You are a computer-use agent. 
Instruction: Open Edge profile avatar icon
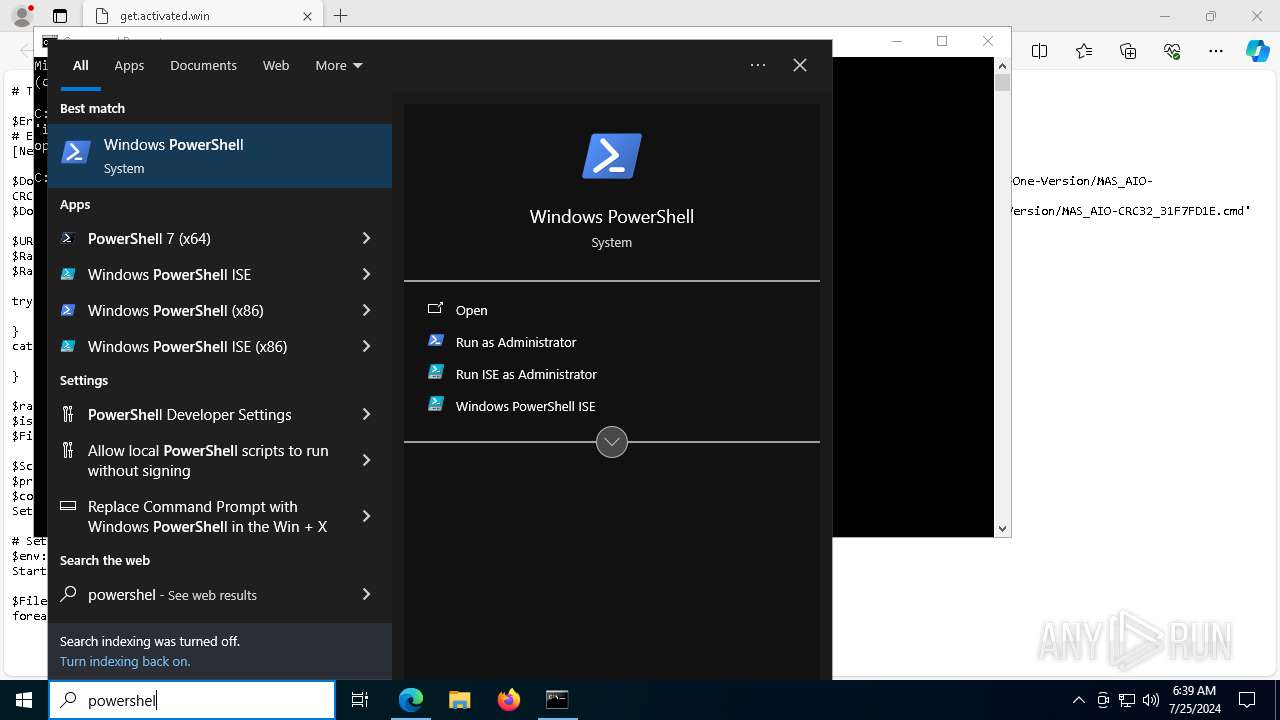point(22,16)
